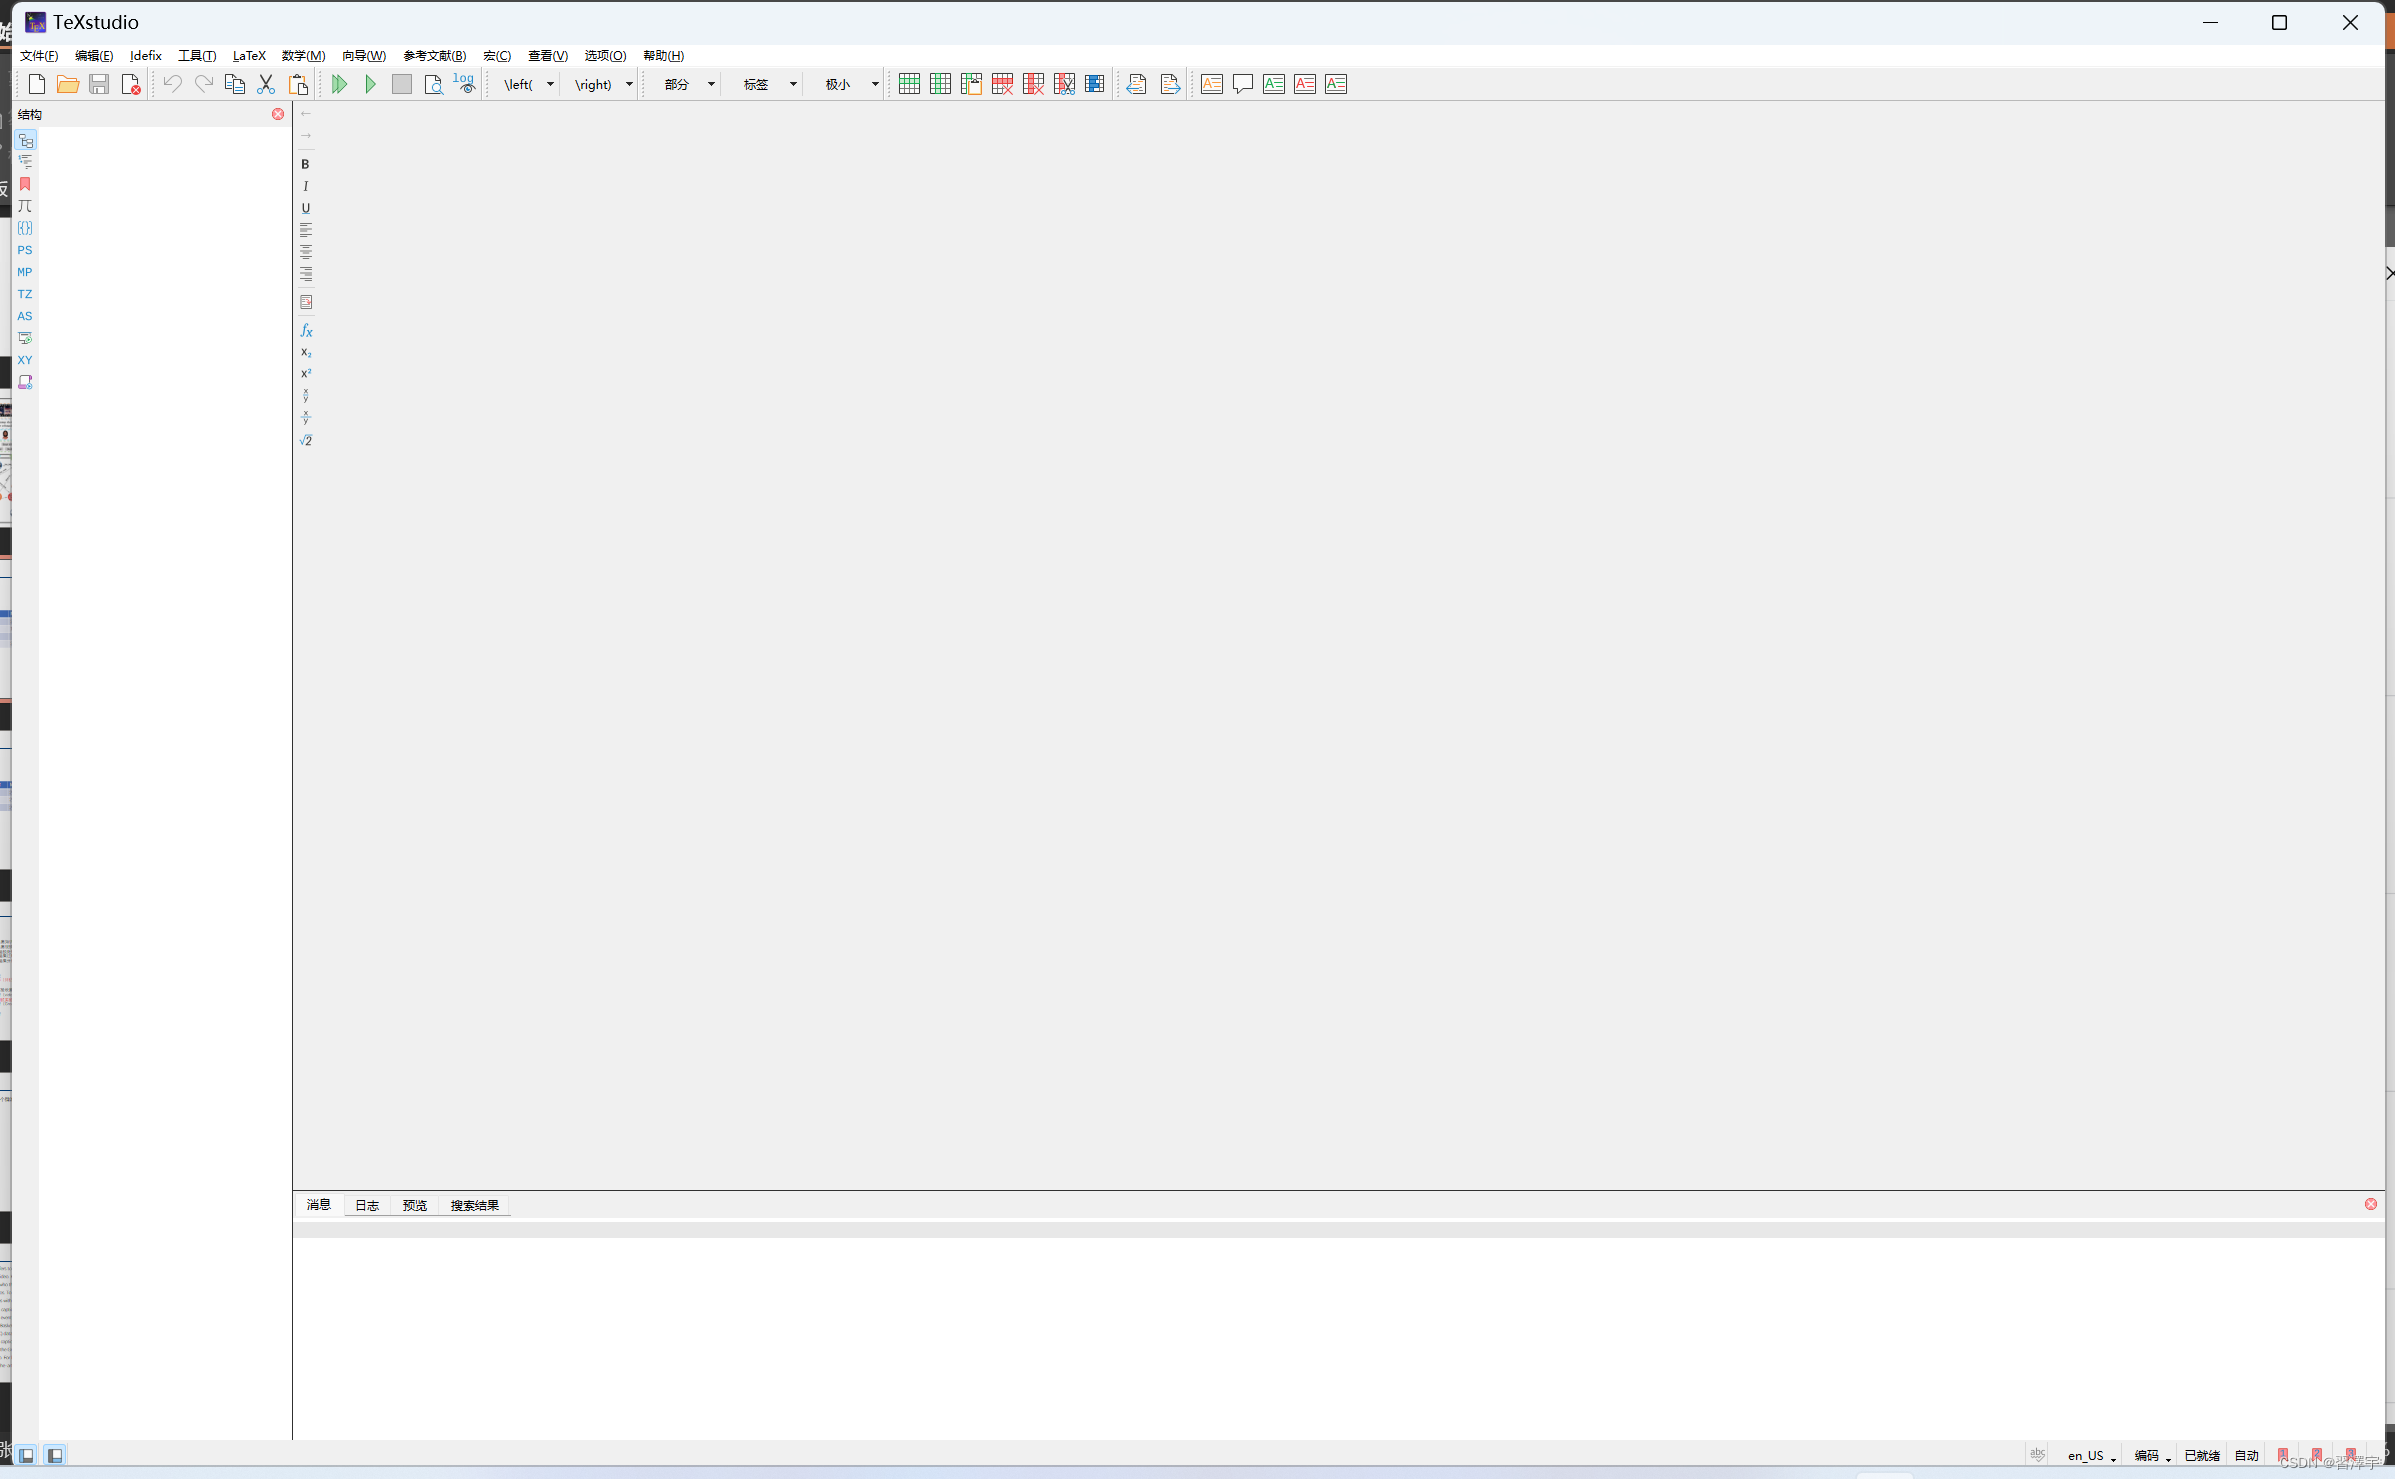The image size is (2395, 1479).
Task: Insert superscript x² icon
Action: coord(306,374)
